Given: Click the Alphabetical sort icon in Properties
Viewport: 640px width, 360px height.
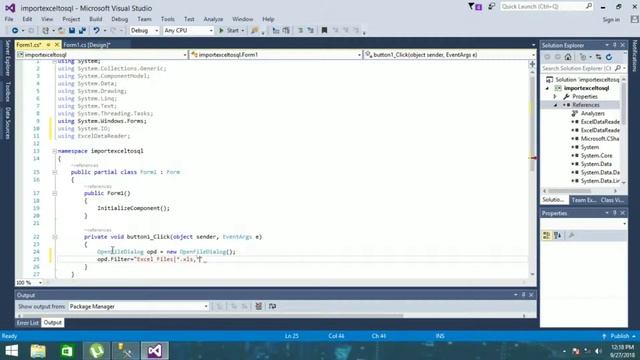Looking at the screenshot, I should coord(558,236).
